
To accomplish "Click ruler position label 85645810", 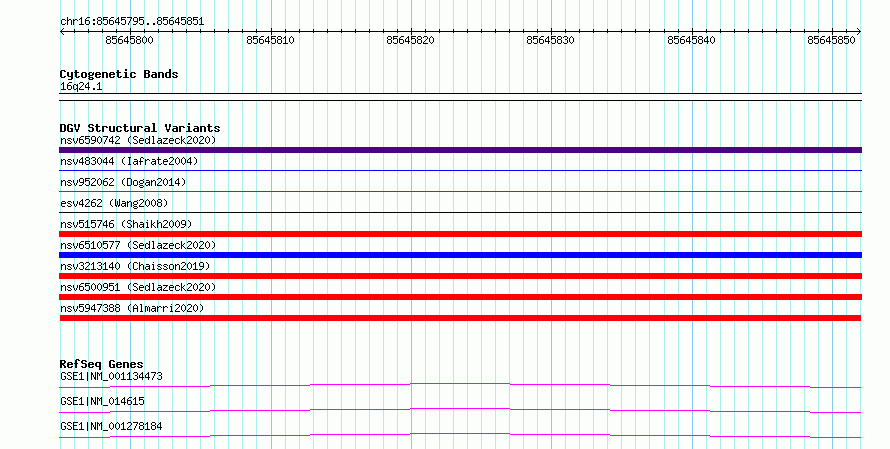I will coord(270,40).
